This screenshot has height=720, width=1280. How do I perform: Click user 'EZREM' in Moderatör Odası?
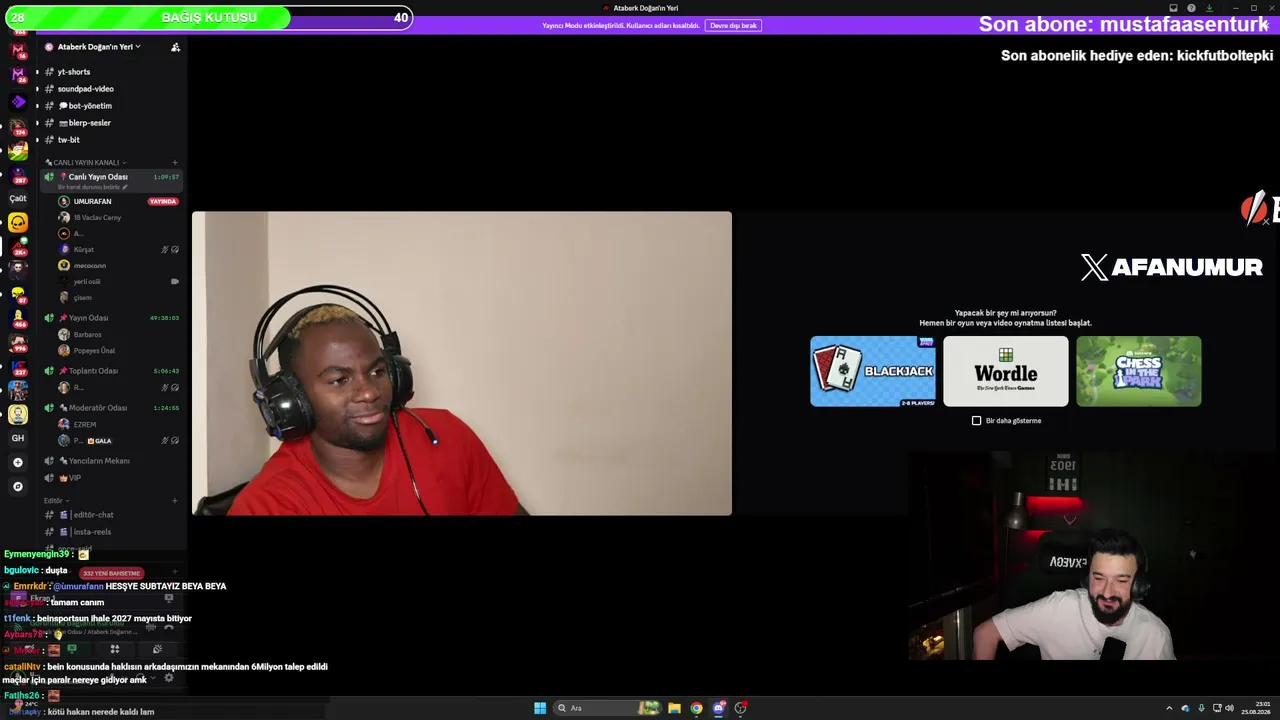pyautogui.click(x=84, y=424)
